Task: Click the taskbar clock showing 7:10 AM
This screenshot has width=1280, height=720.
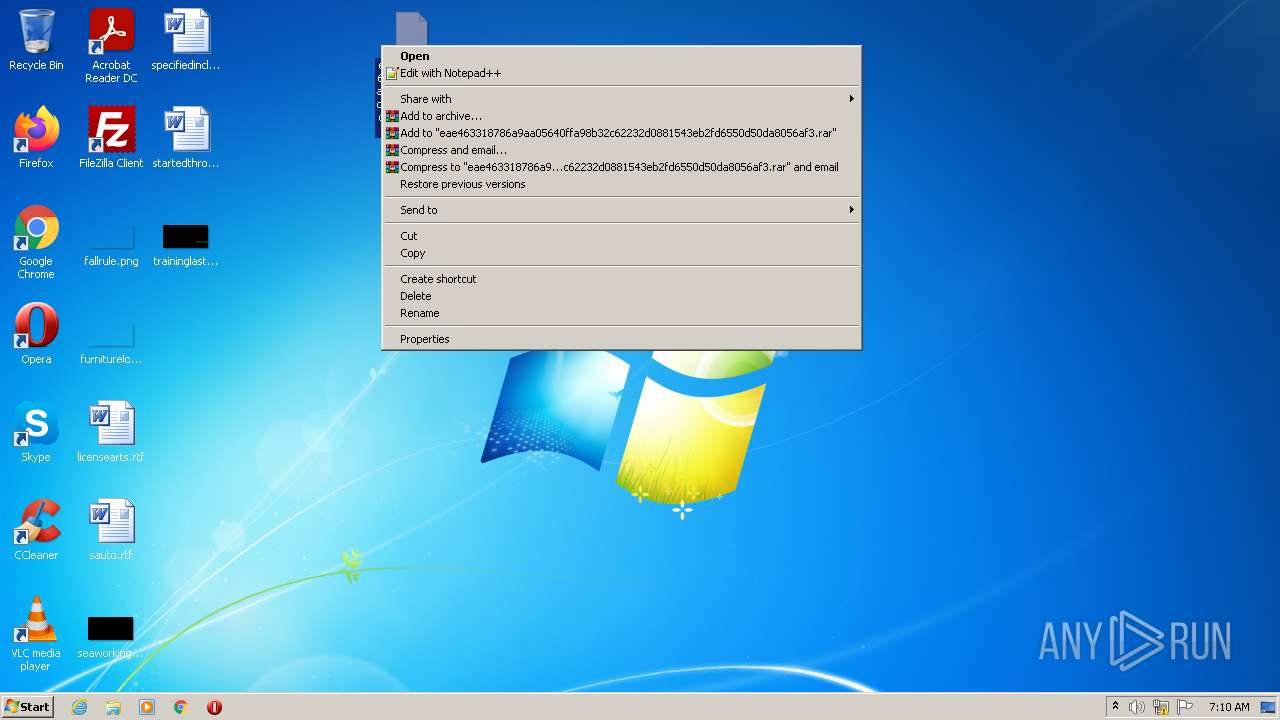Action: coord(1229,707)
